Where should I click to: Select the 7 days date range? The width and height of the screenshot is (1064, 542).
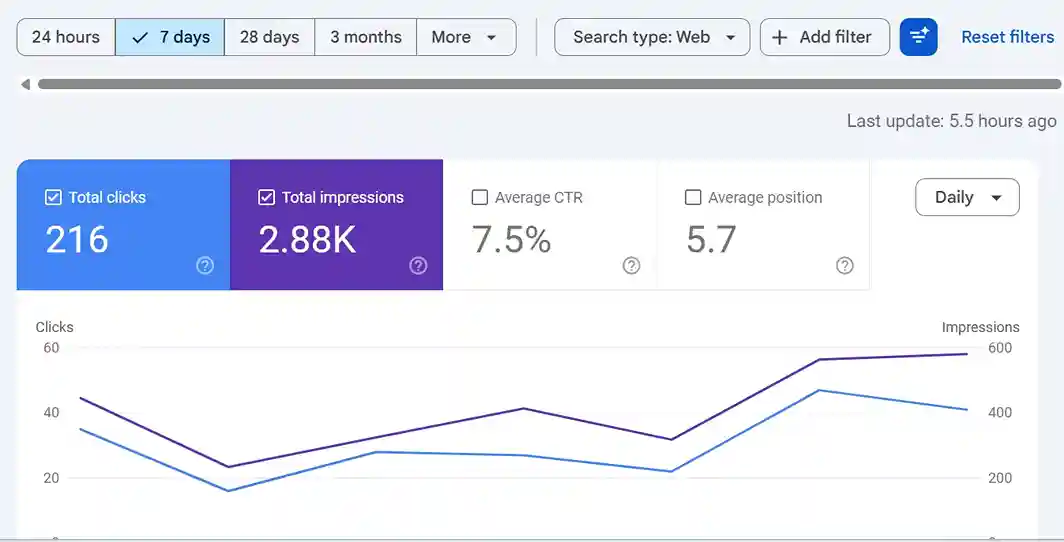click(170, 37)
